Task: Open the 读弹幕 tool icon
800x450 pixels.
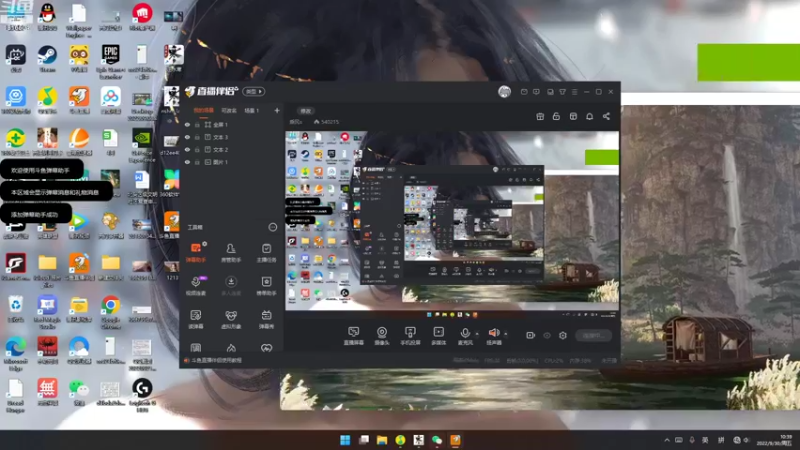Action: point(196,319)
